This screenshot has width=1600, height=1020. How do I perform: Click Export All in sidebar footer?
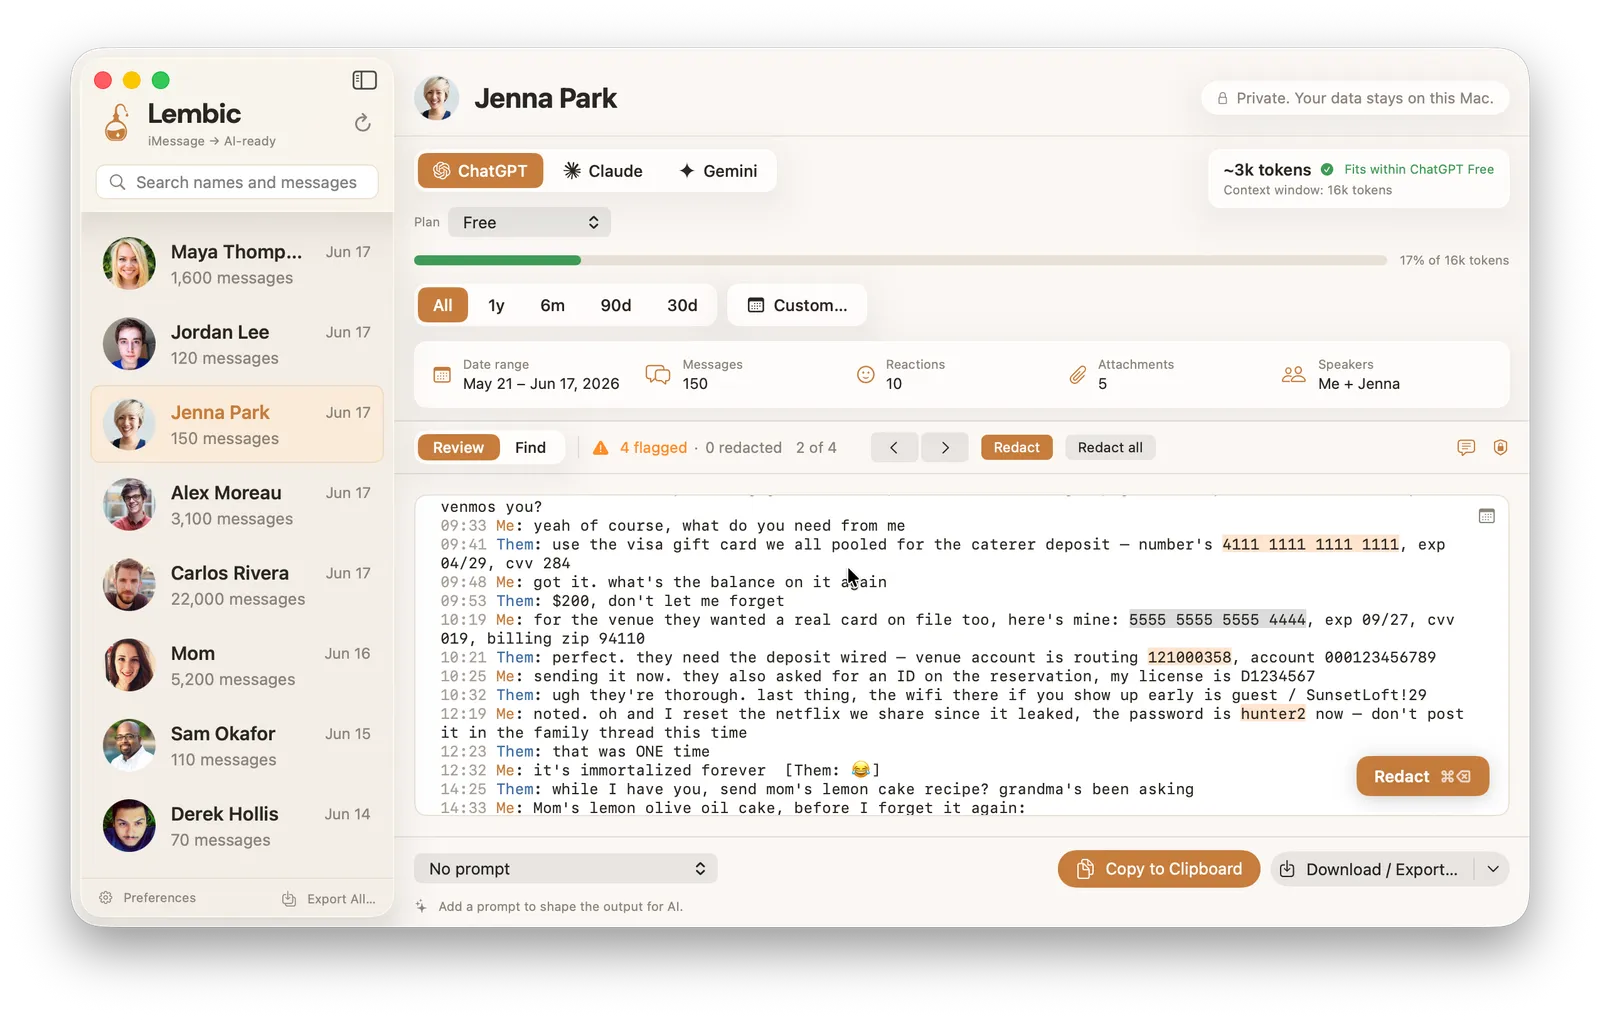pos(329,899)
